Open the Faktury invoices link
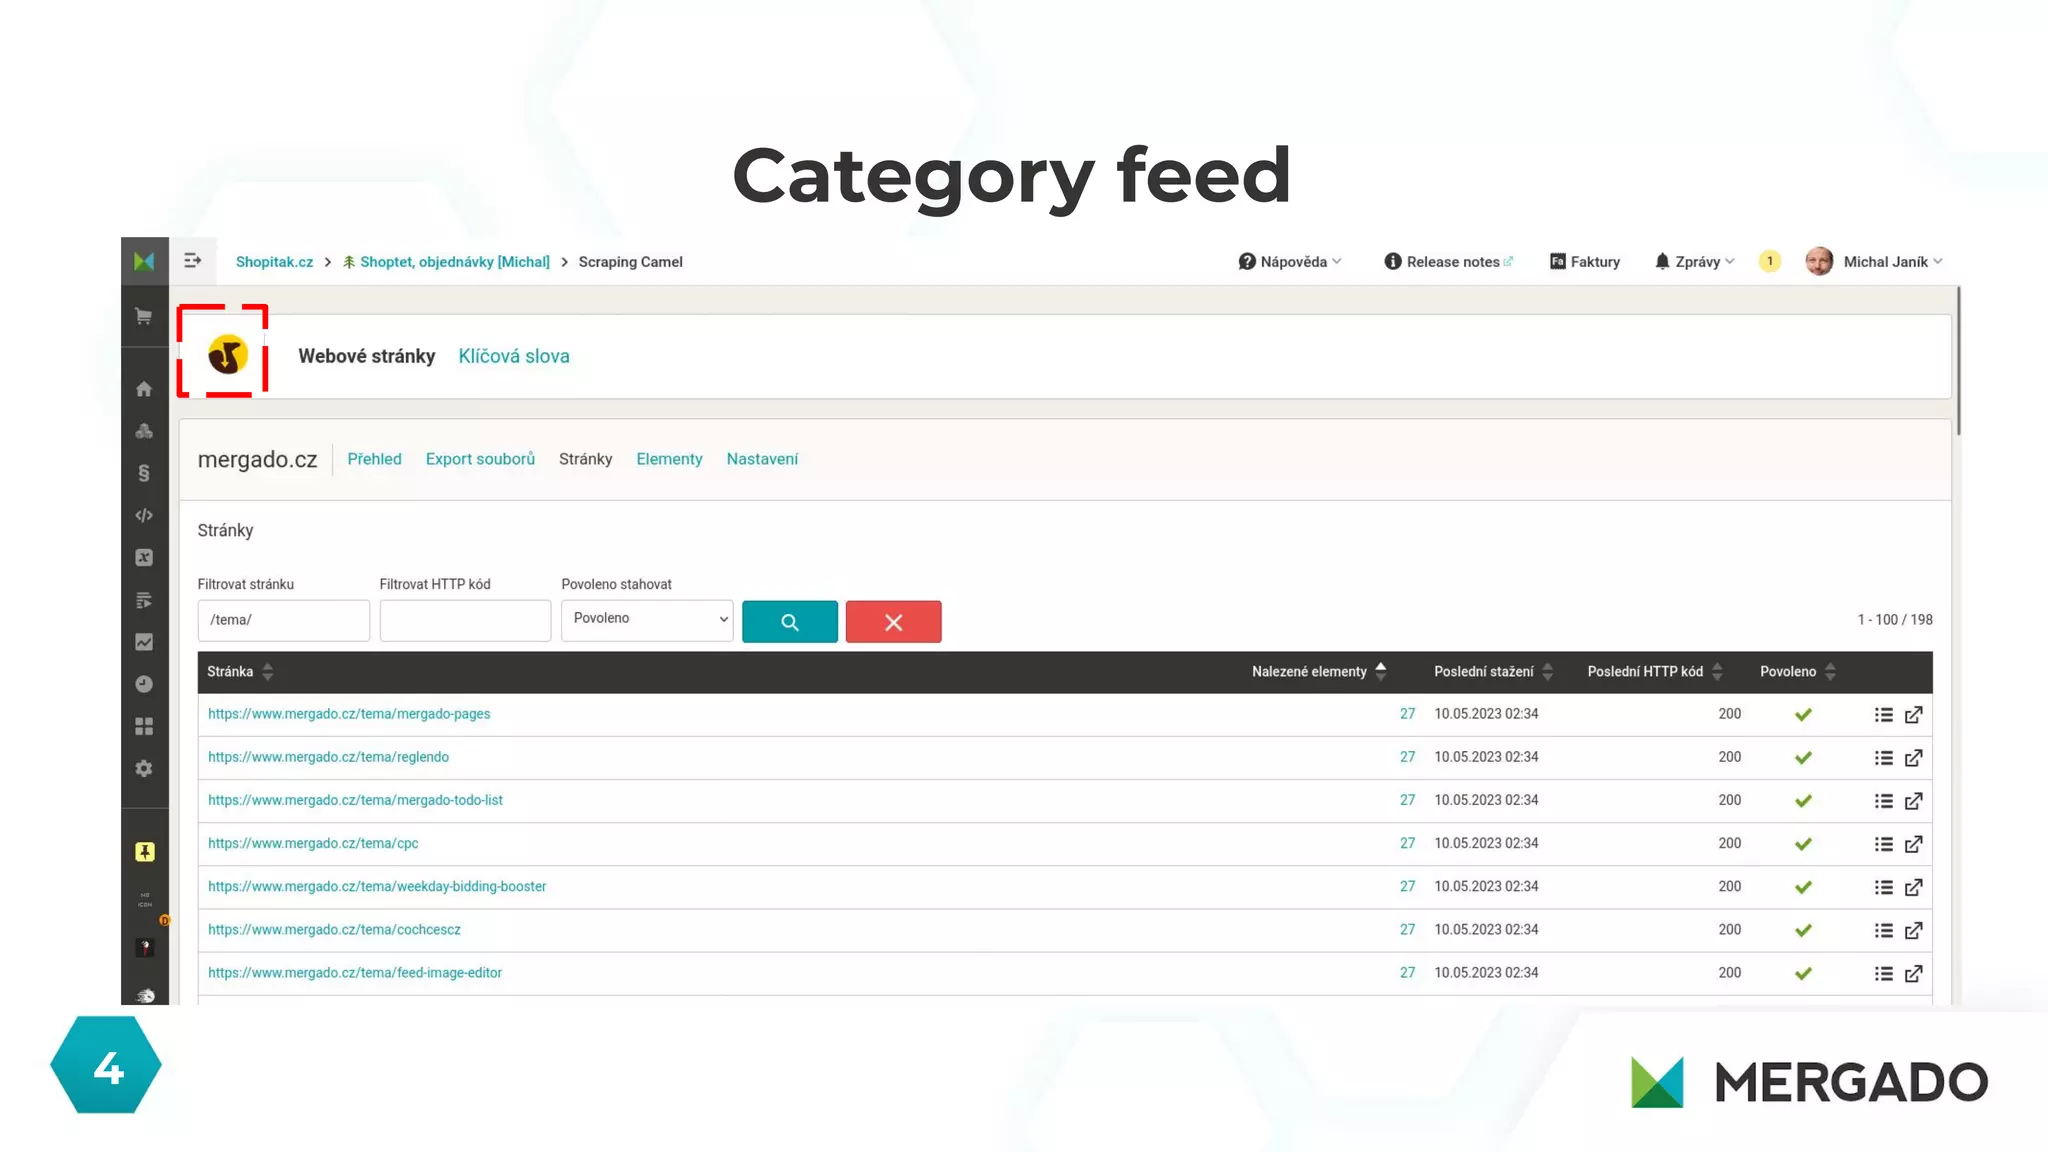Image resolution: width=2048 pixels, height=1152 pixels. coord(1585,261)
